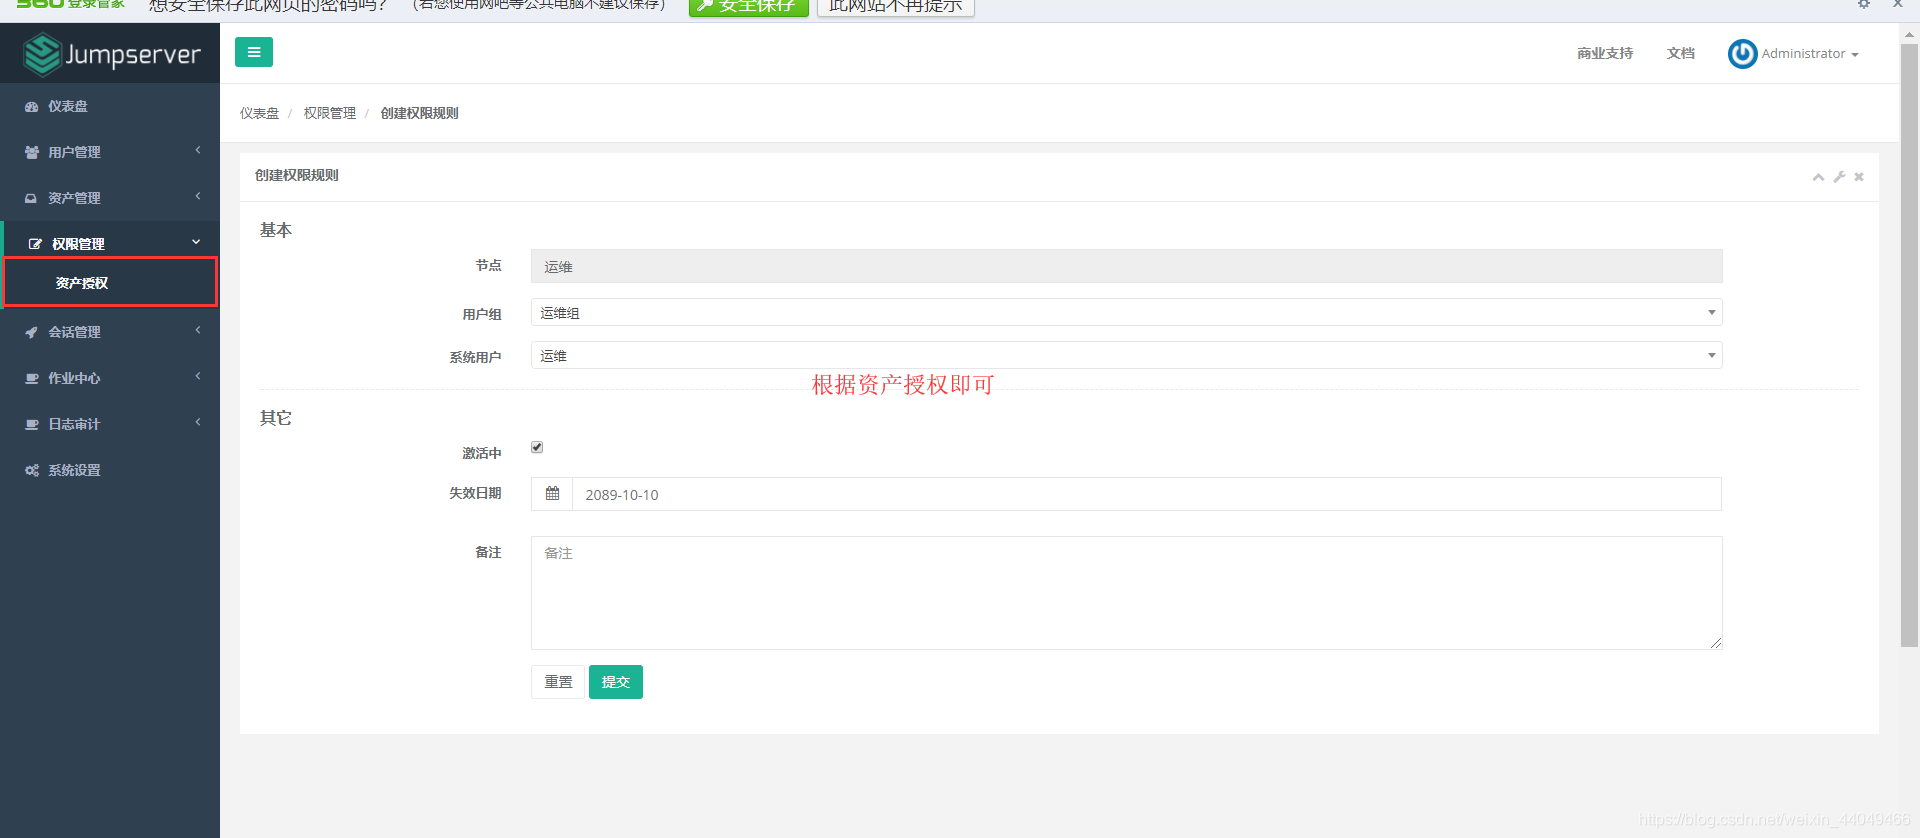Click the 用户管理 users icon
1920x838 pixels.
click(x=32, y=152)
